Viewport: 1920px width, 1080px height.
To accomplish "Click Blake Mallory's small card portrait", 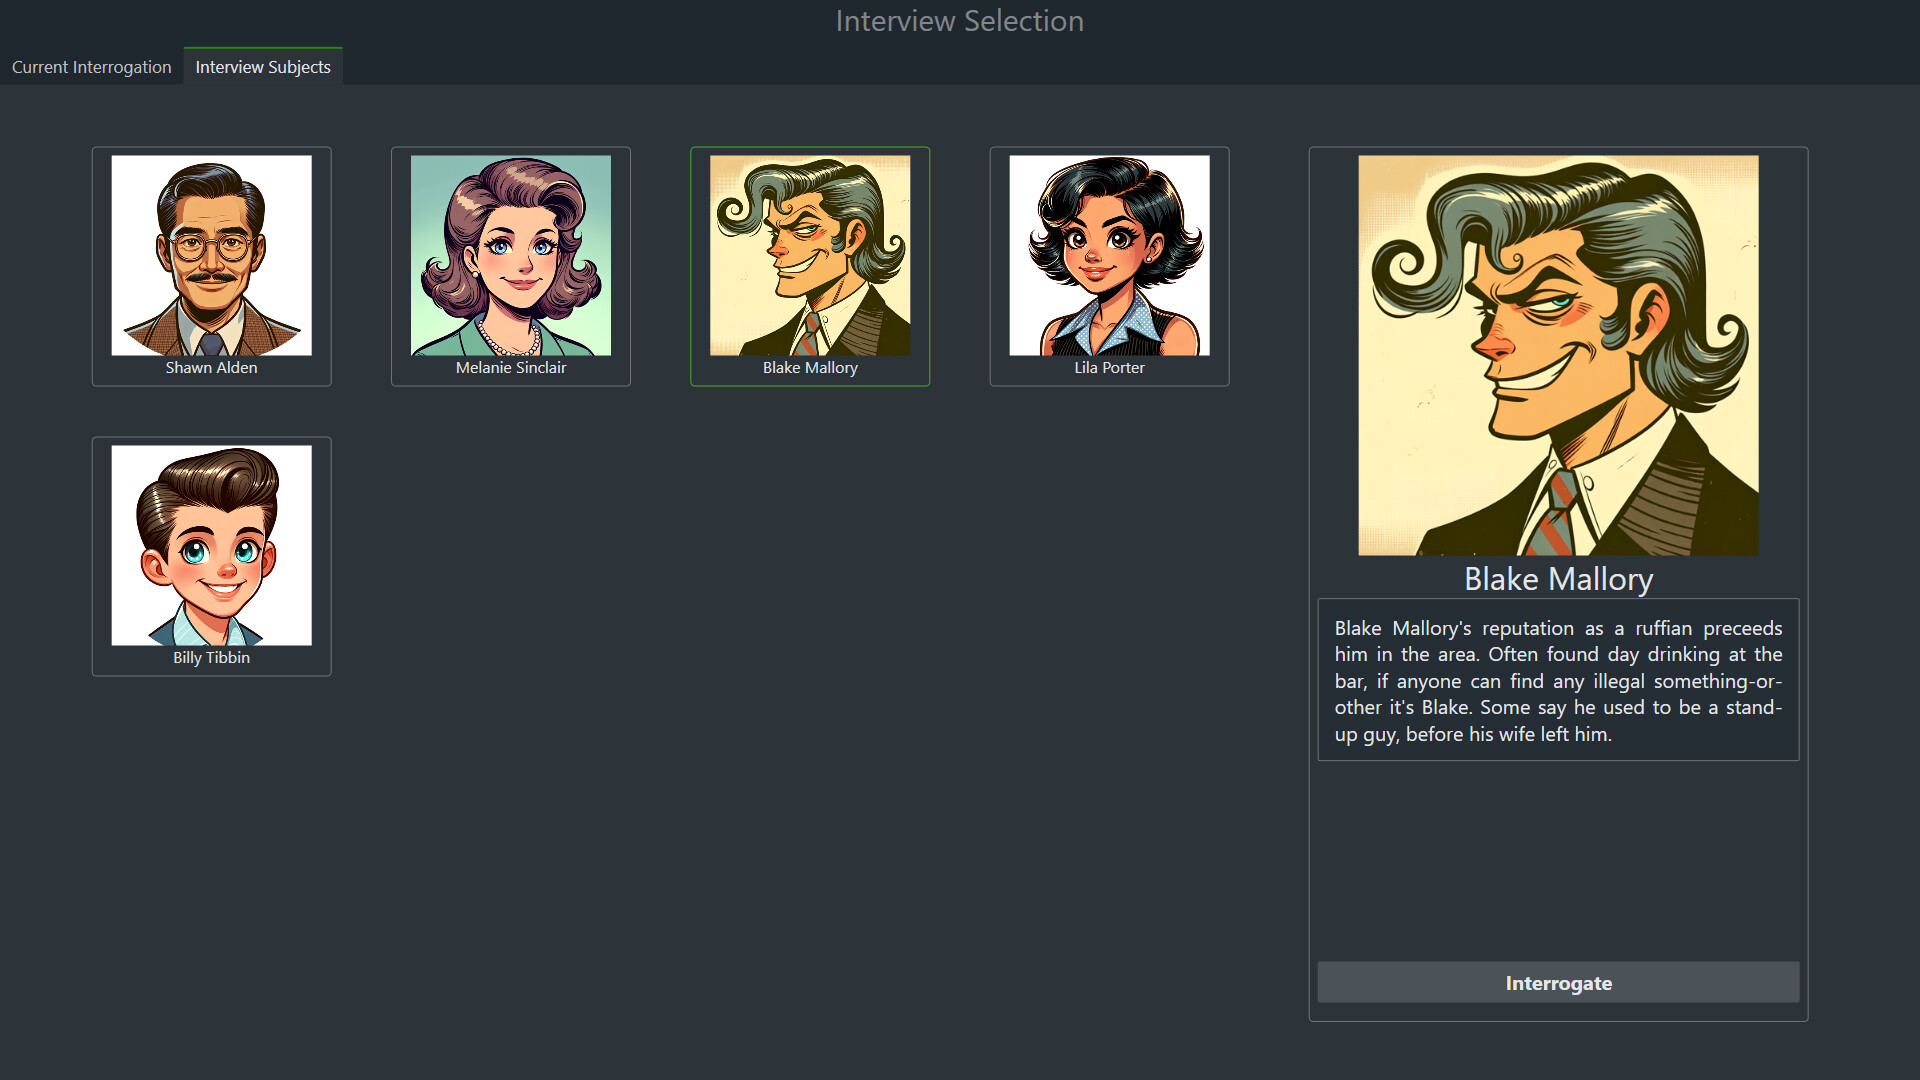I will 810,255.
